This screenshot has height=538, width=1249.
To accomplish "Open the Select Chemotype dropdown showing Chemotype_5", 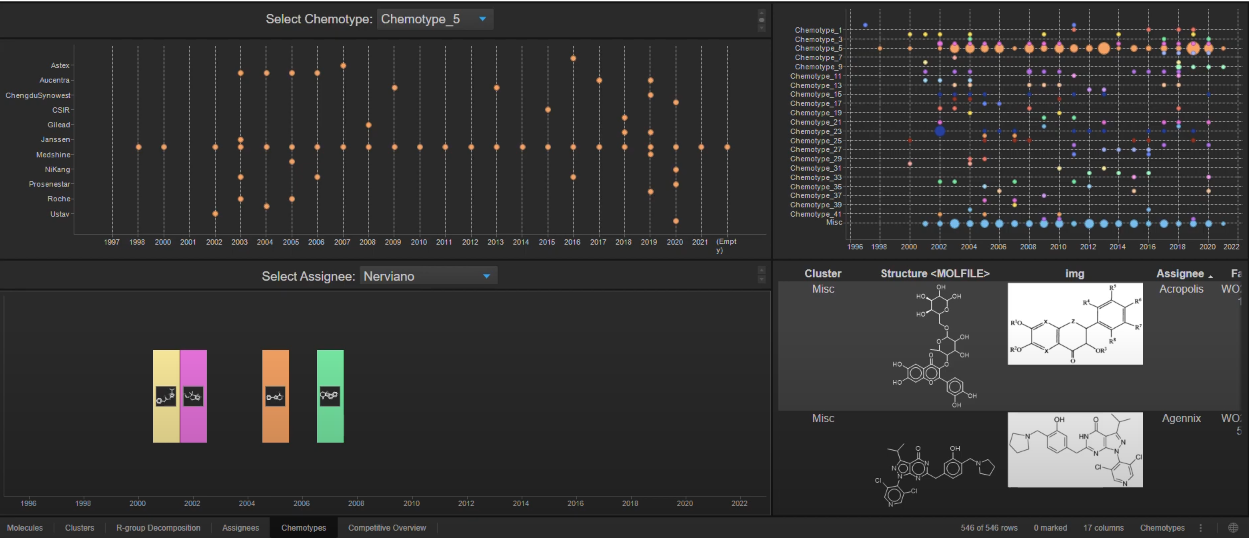I will click(x=435, y=19).
